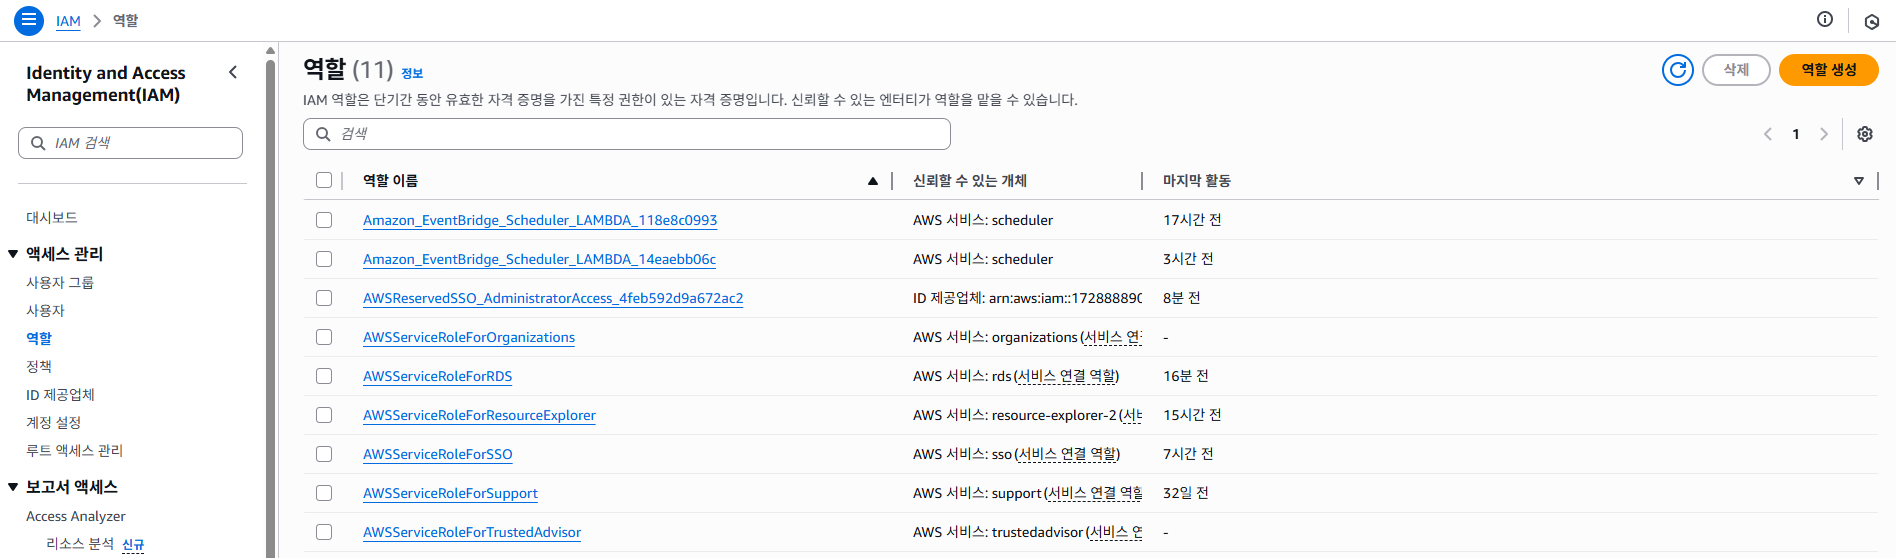Open 루트 액세스 관리 in sidebar
1896x558 pixels.
coord(74,451)
